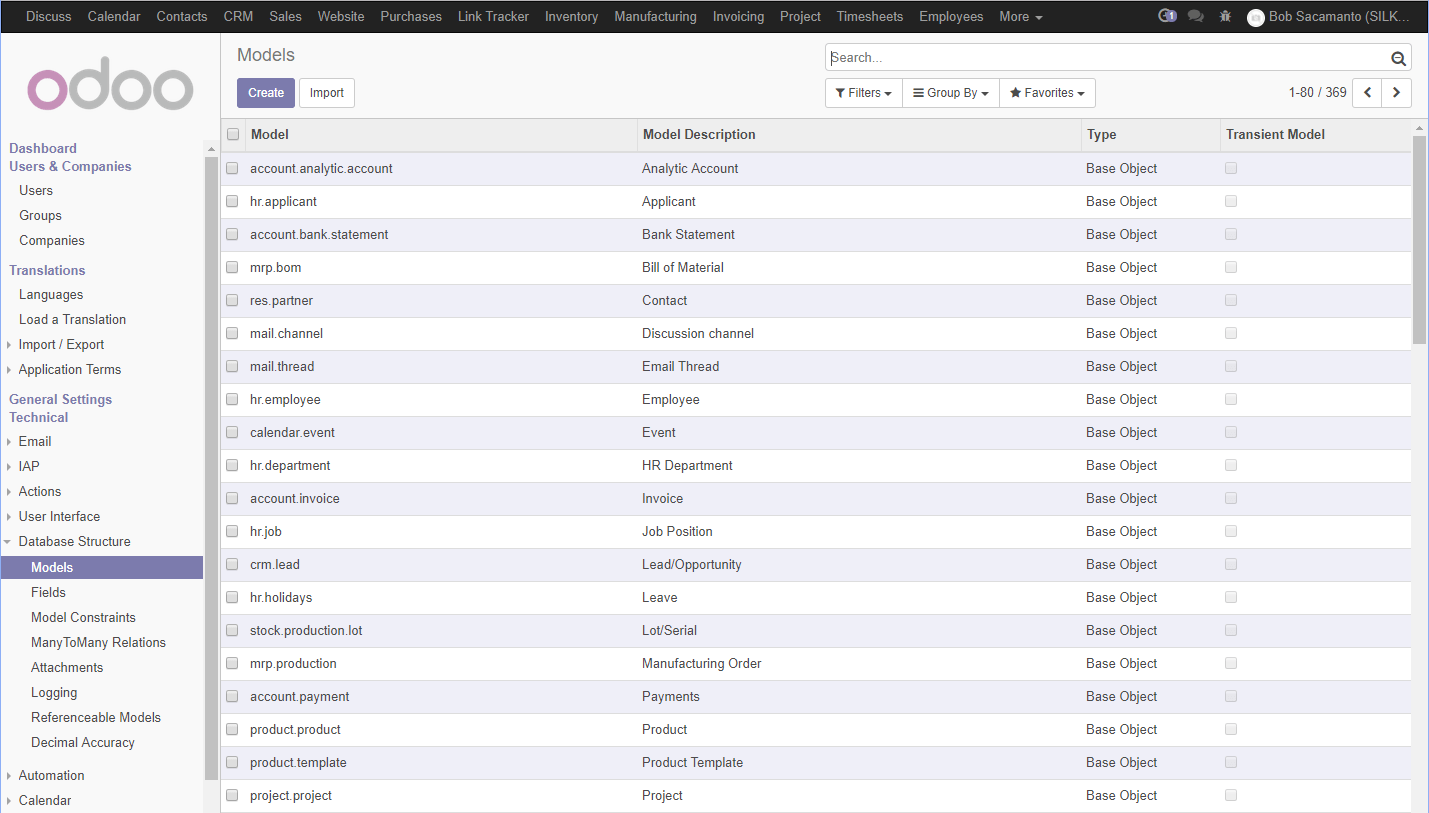Go to the next page of models

point(1397,93)
